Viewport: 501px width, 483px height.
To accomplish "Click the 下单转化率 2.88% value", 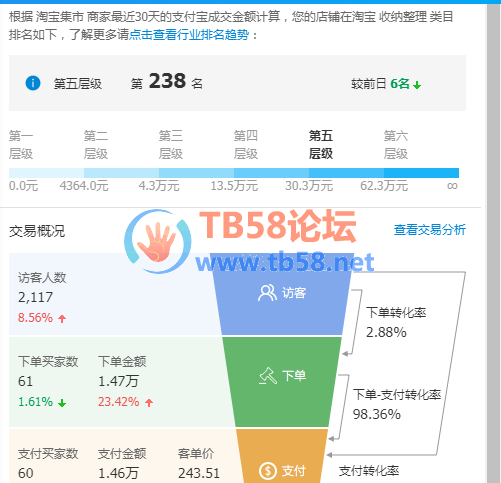I will point(386,332).
